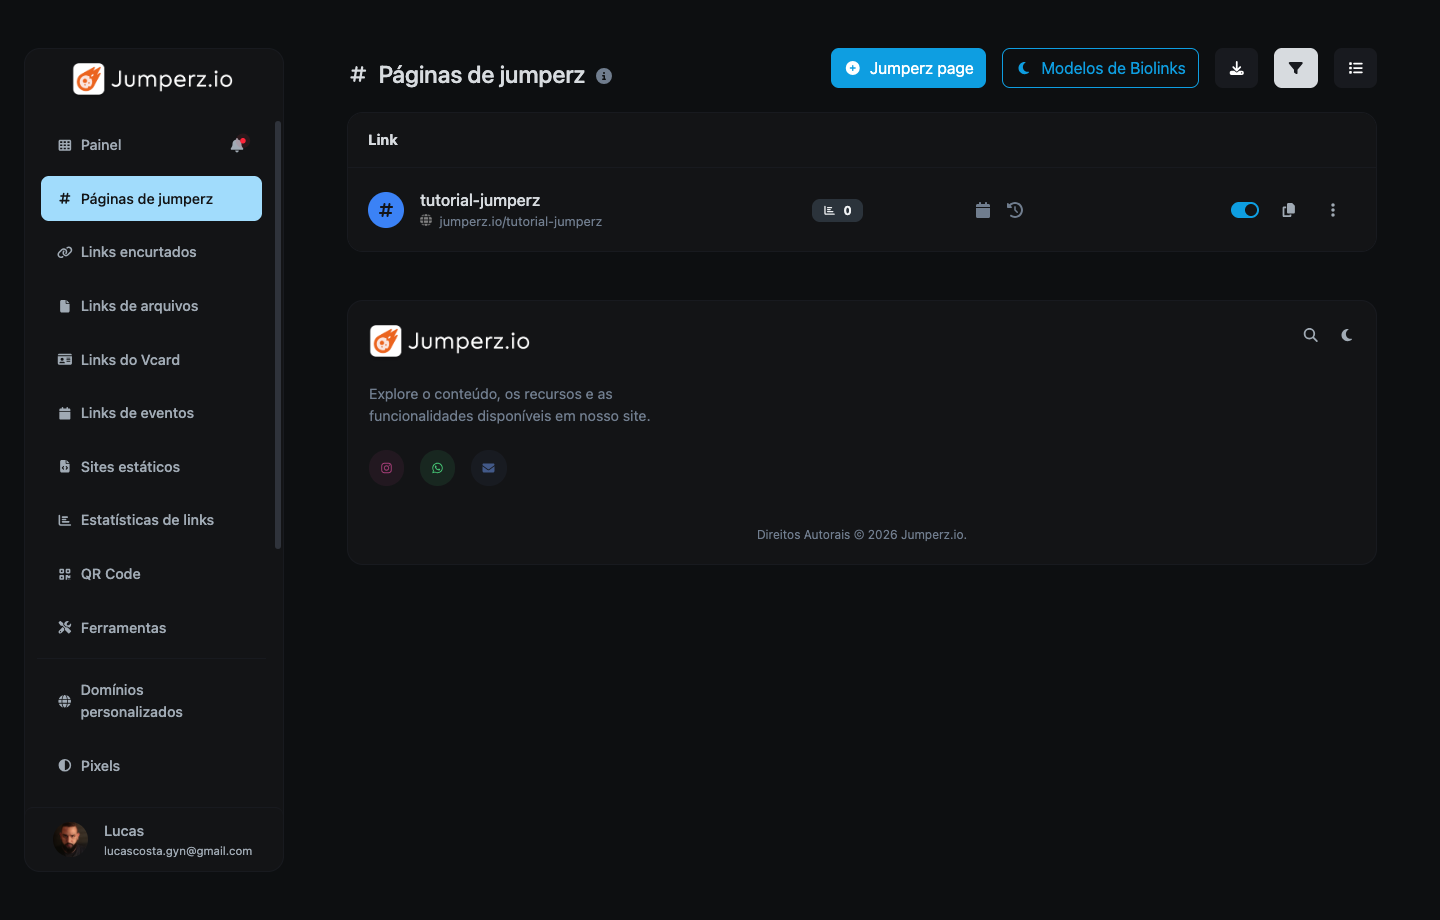The image size is (1440, 920).
Task: Open the tutorial-jumperz link title
Action: [x=480, y=200]
